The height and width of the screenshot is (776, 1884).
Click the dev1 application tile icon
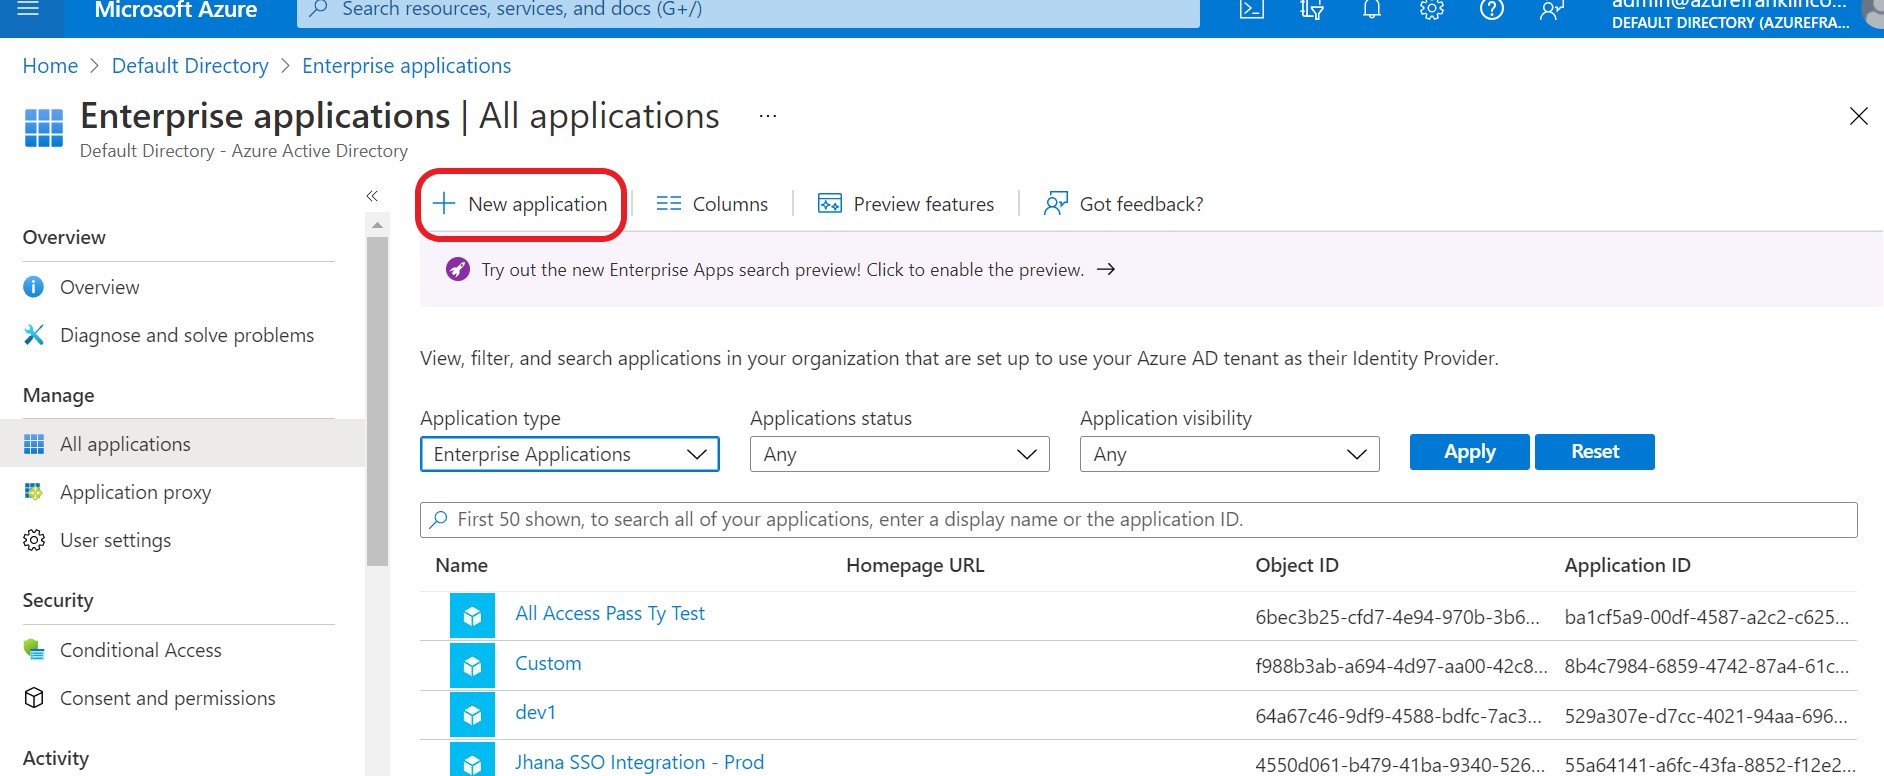coord(472,715)
